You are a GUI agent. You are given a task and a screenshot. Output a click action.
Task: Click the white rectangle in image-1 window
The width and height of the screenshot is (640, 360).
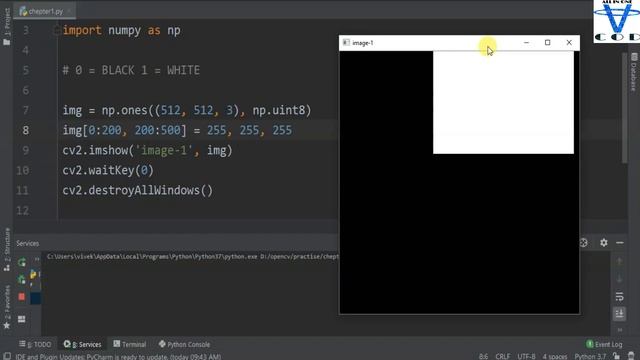[x=503, y=102]
